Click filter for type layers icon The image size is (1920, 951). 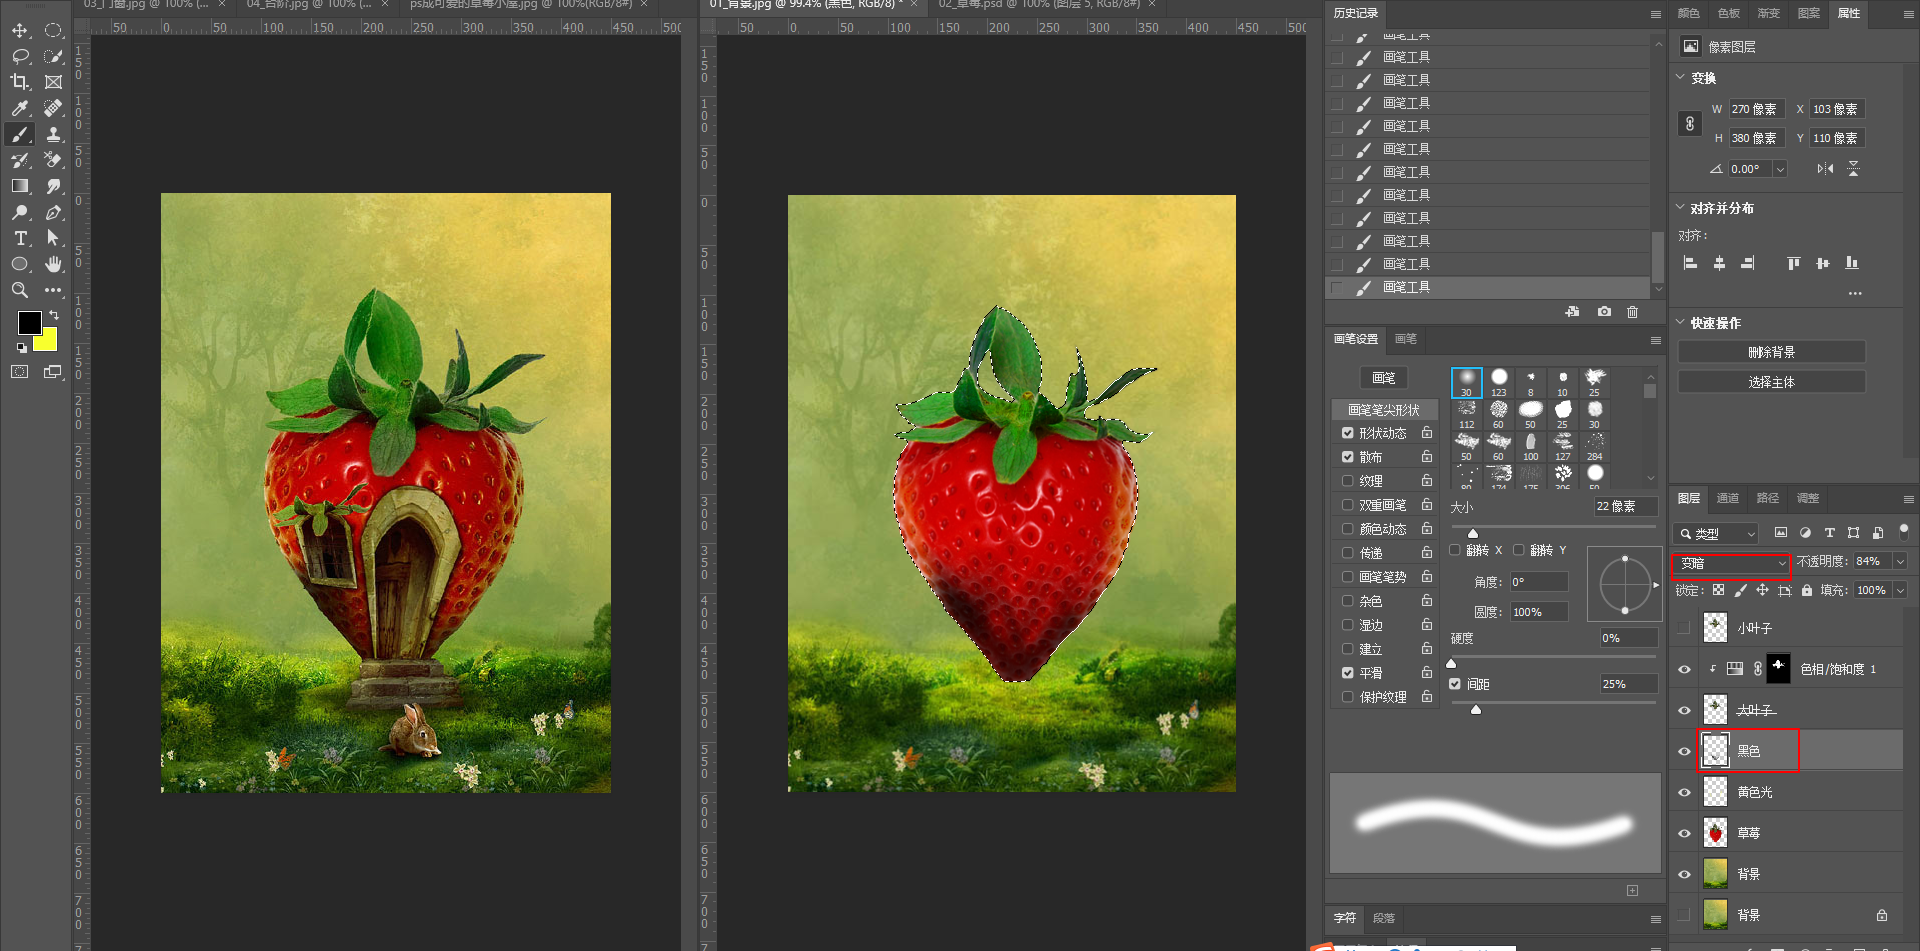[x=1829, y=533]
